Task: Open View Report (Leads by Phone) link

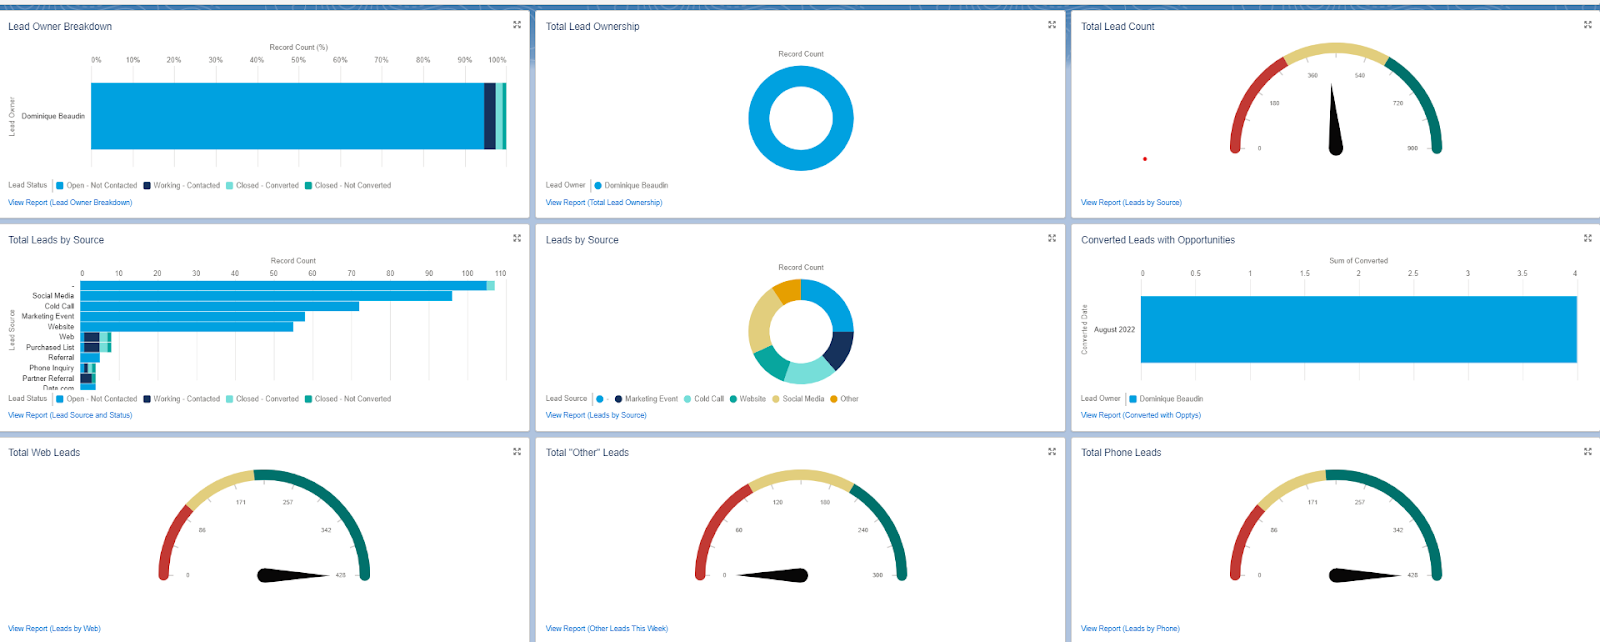Action: (x=1130, y=628)
